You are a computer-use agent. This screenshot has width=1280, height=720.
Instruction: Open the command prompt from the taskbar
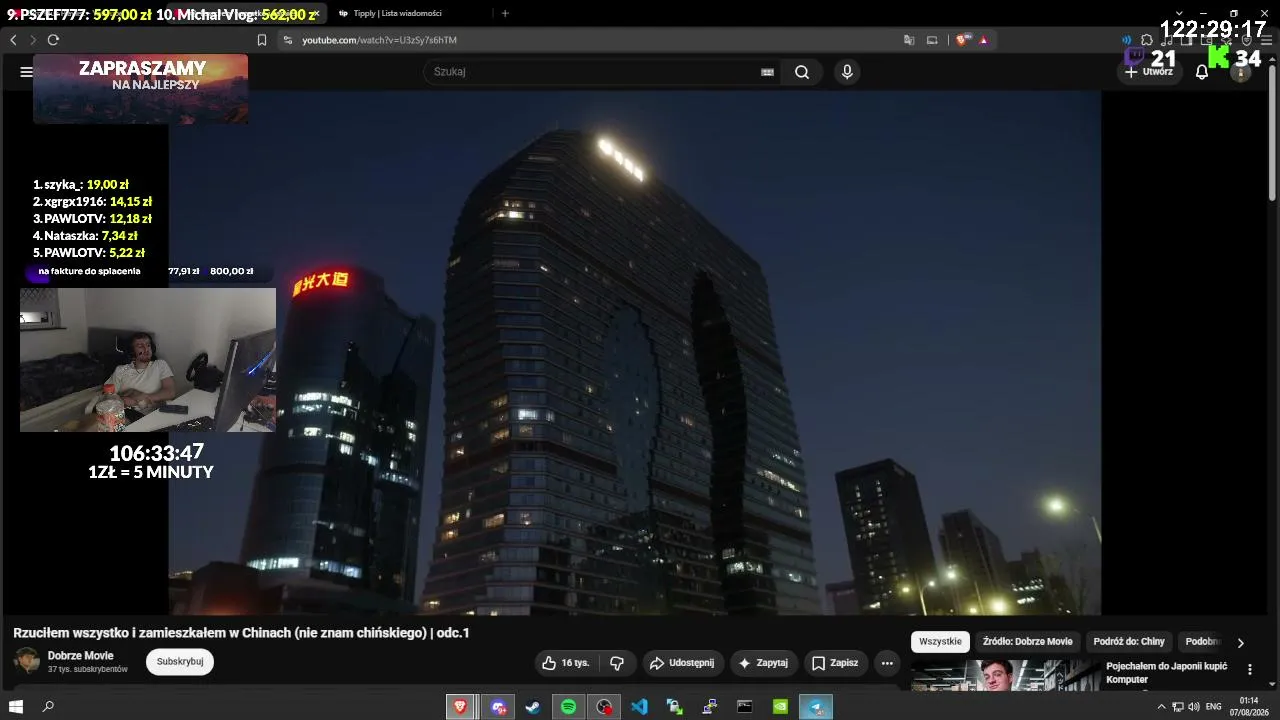pos(745,706)
